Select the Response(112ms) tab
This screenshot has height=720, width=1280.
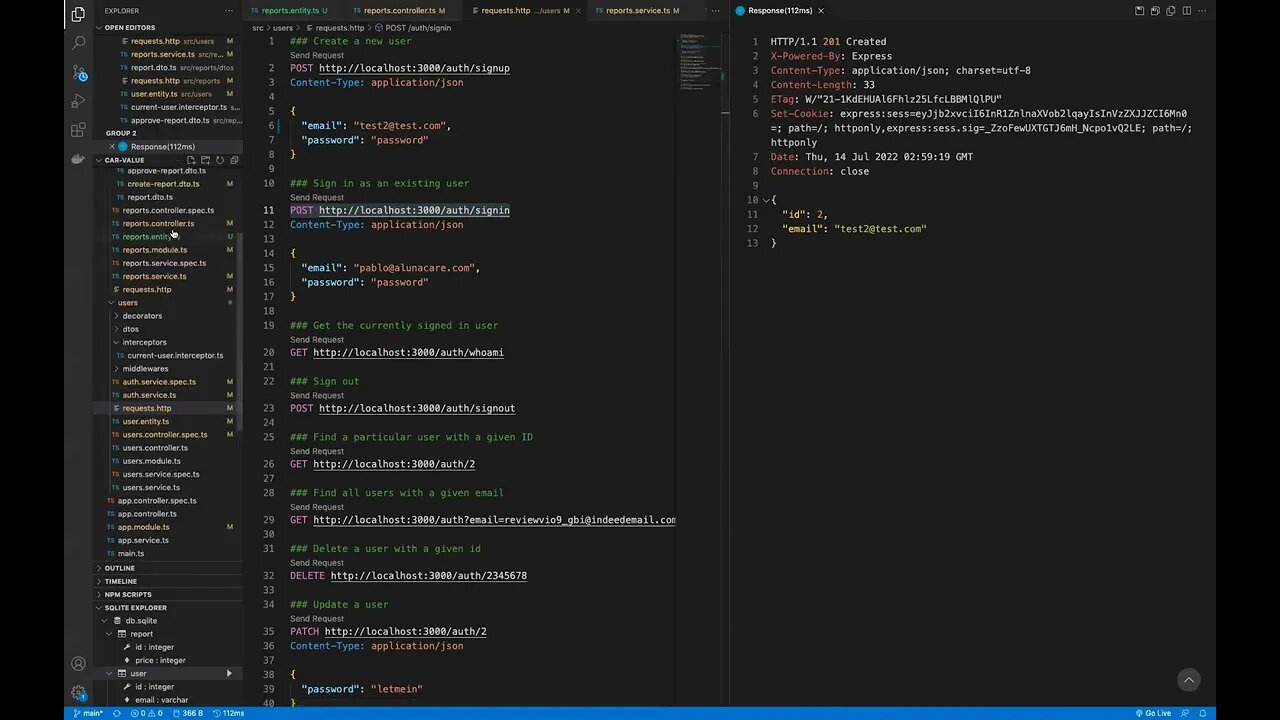(x=779, y=11)
